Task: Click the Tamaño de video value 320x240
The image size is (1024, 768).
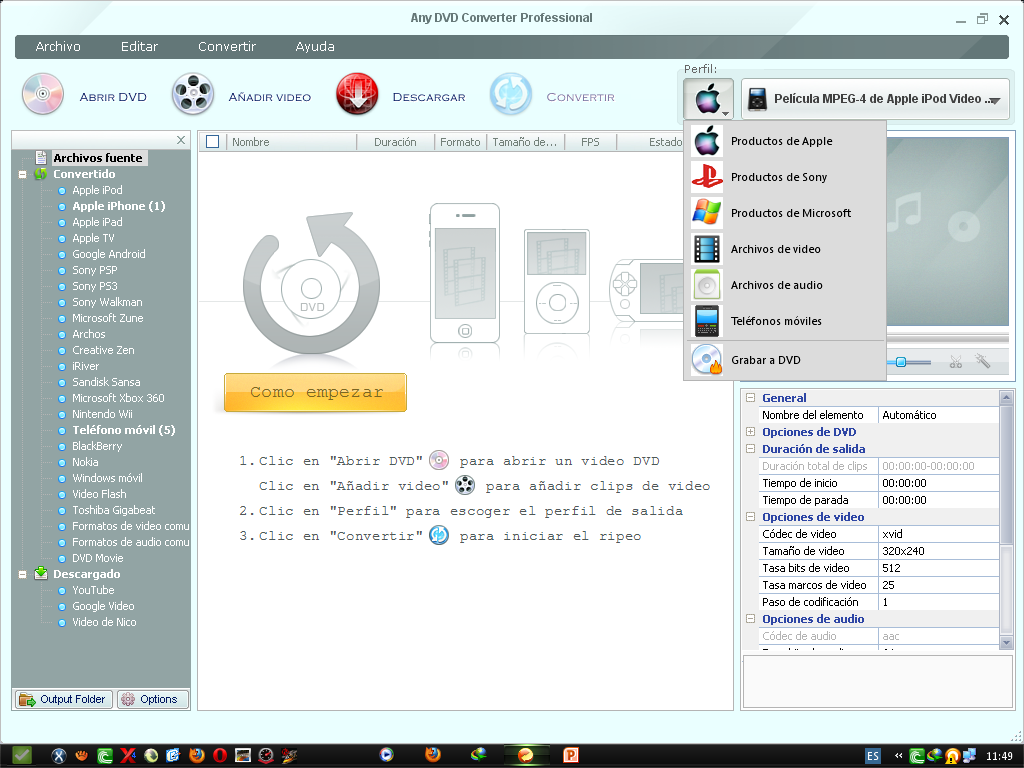Action: 938,551
